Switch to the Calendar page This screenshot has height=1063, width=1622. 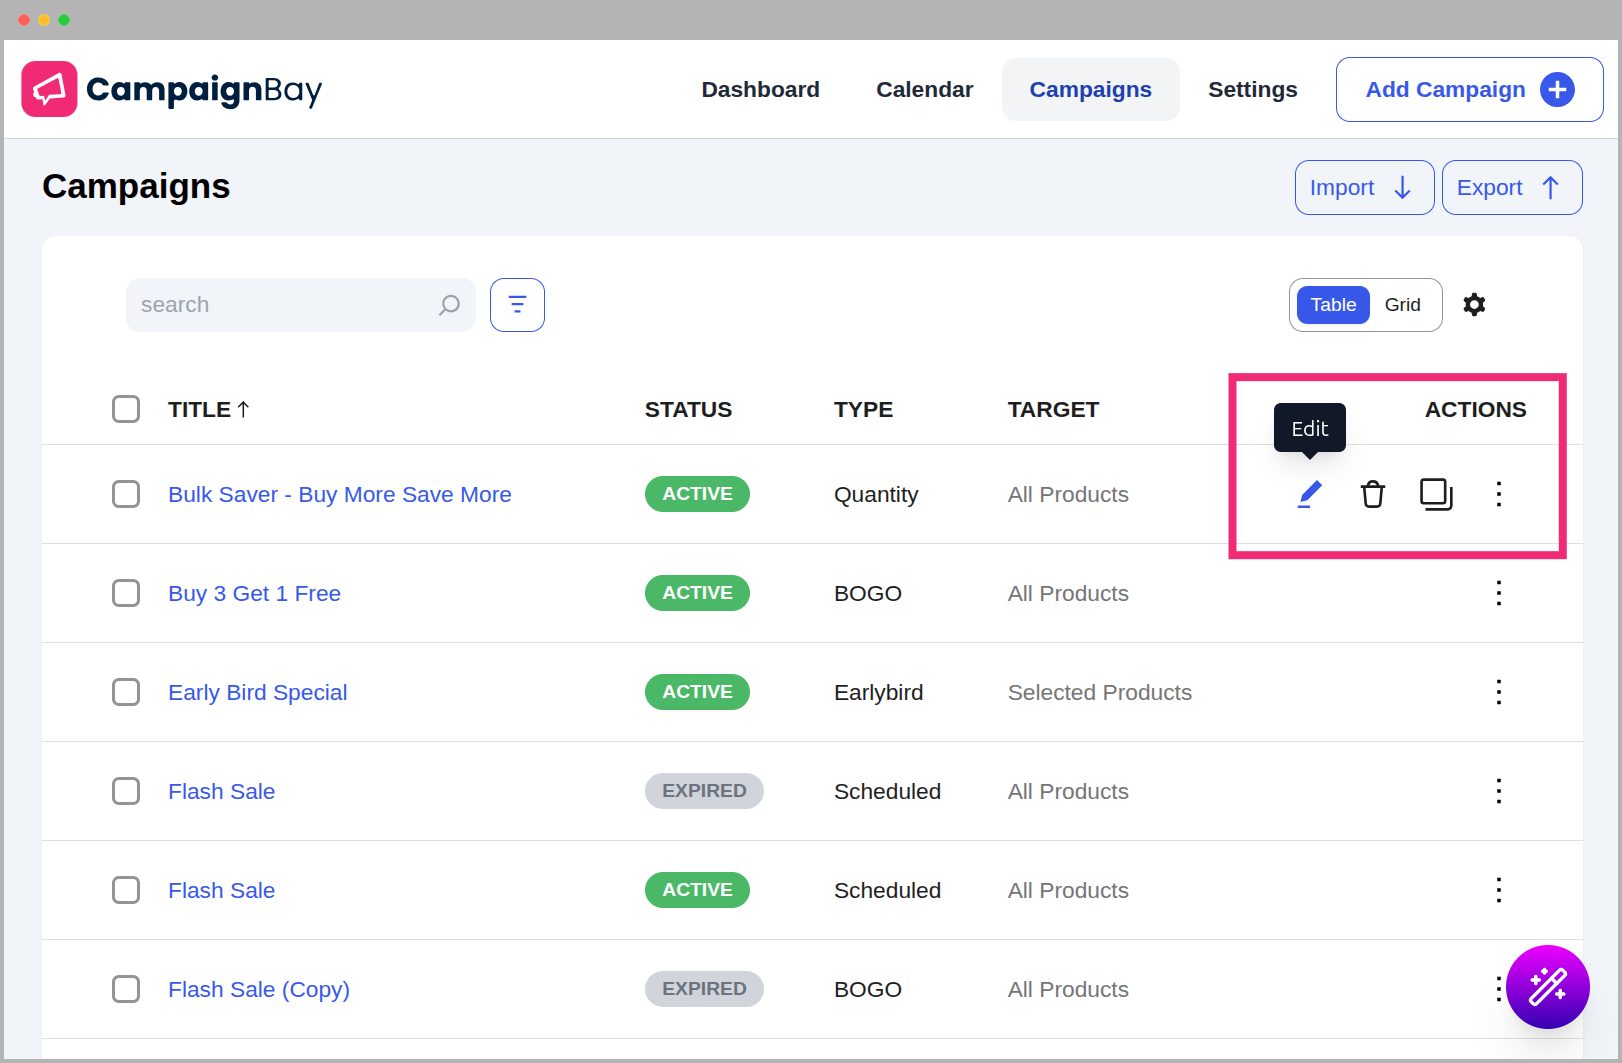[924, 90]
